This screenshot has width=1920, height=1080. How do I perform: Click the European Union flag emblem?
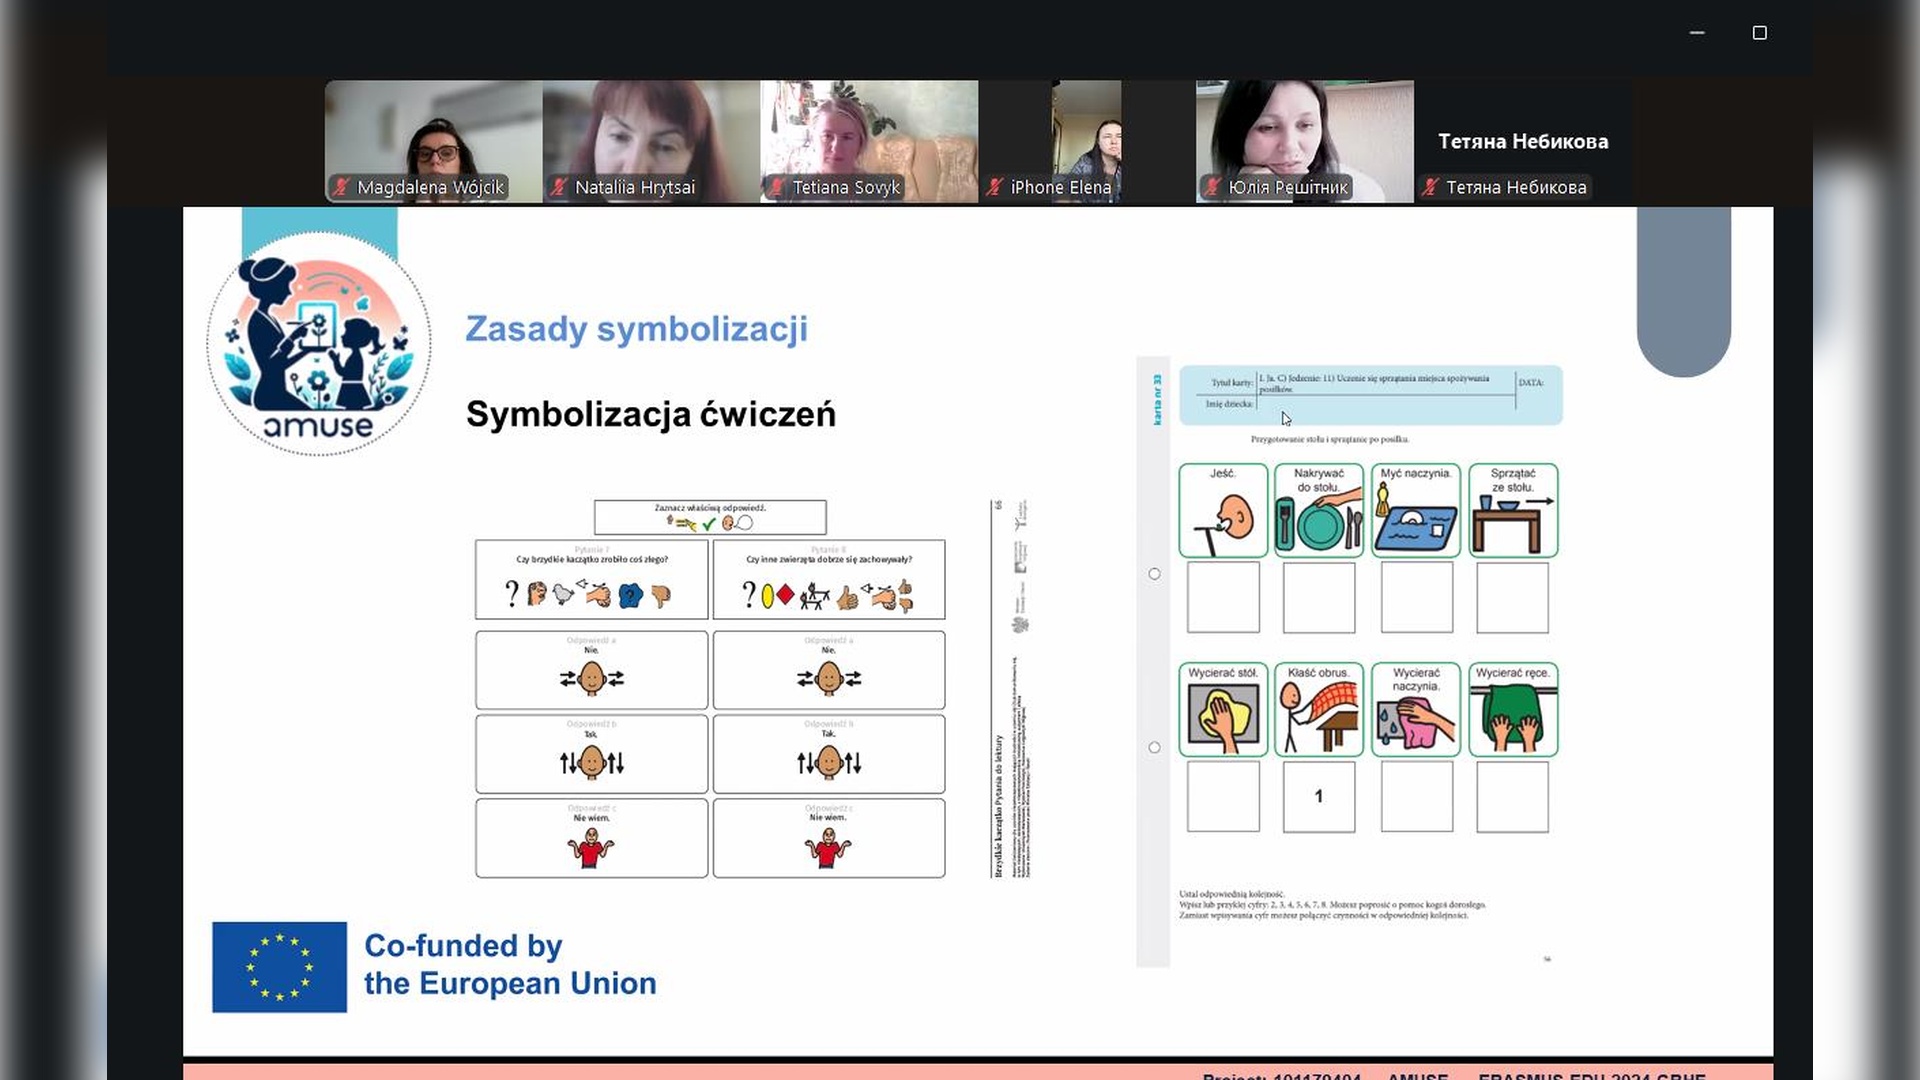coord(279,967)
